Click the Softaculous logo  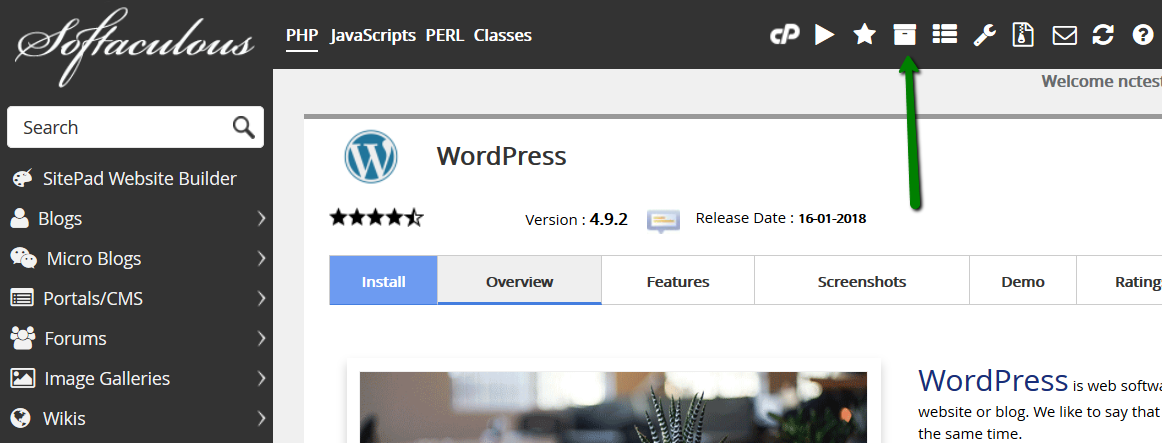point(135,45)
